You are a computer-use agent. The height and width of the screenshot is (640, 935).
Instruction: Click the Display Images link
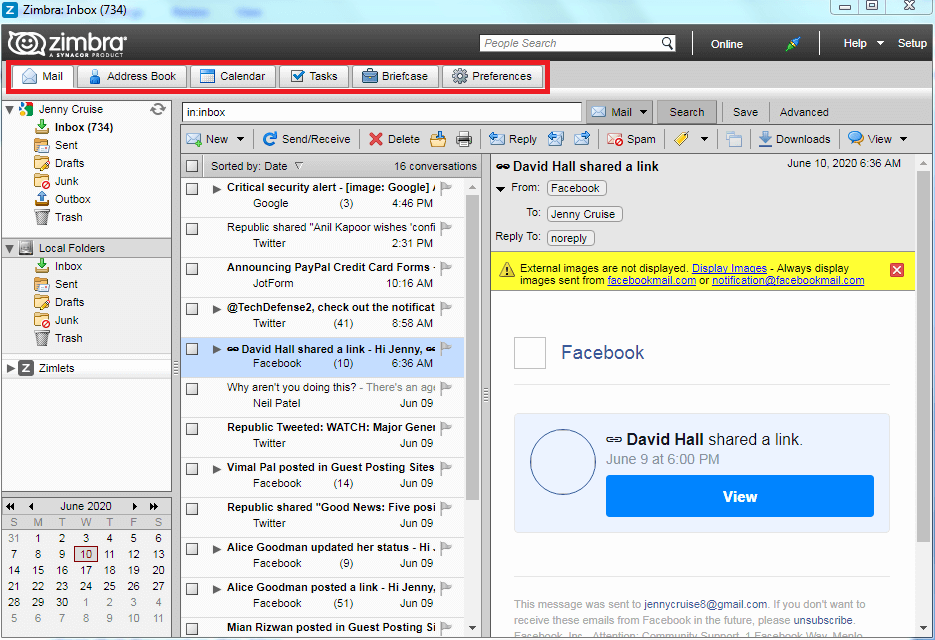(x=729, y=268)
